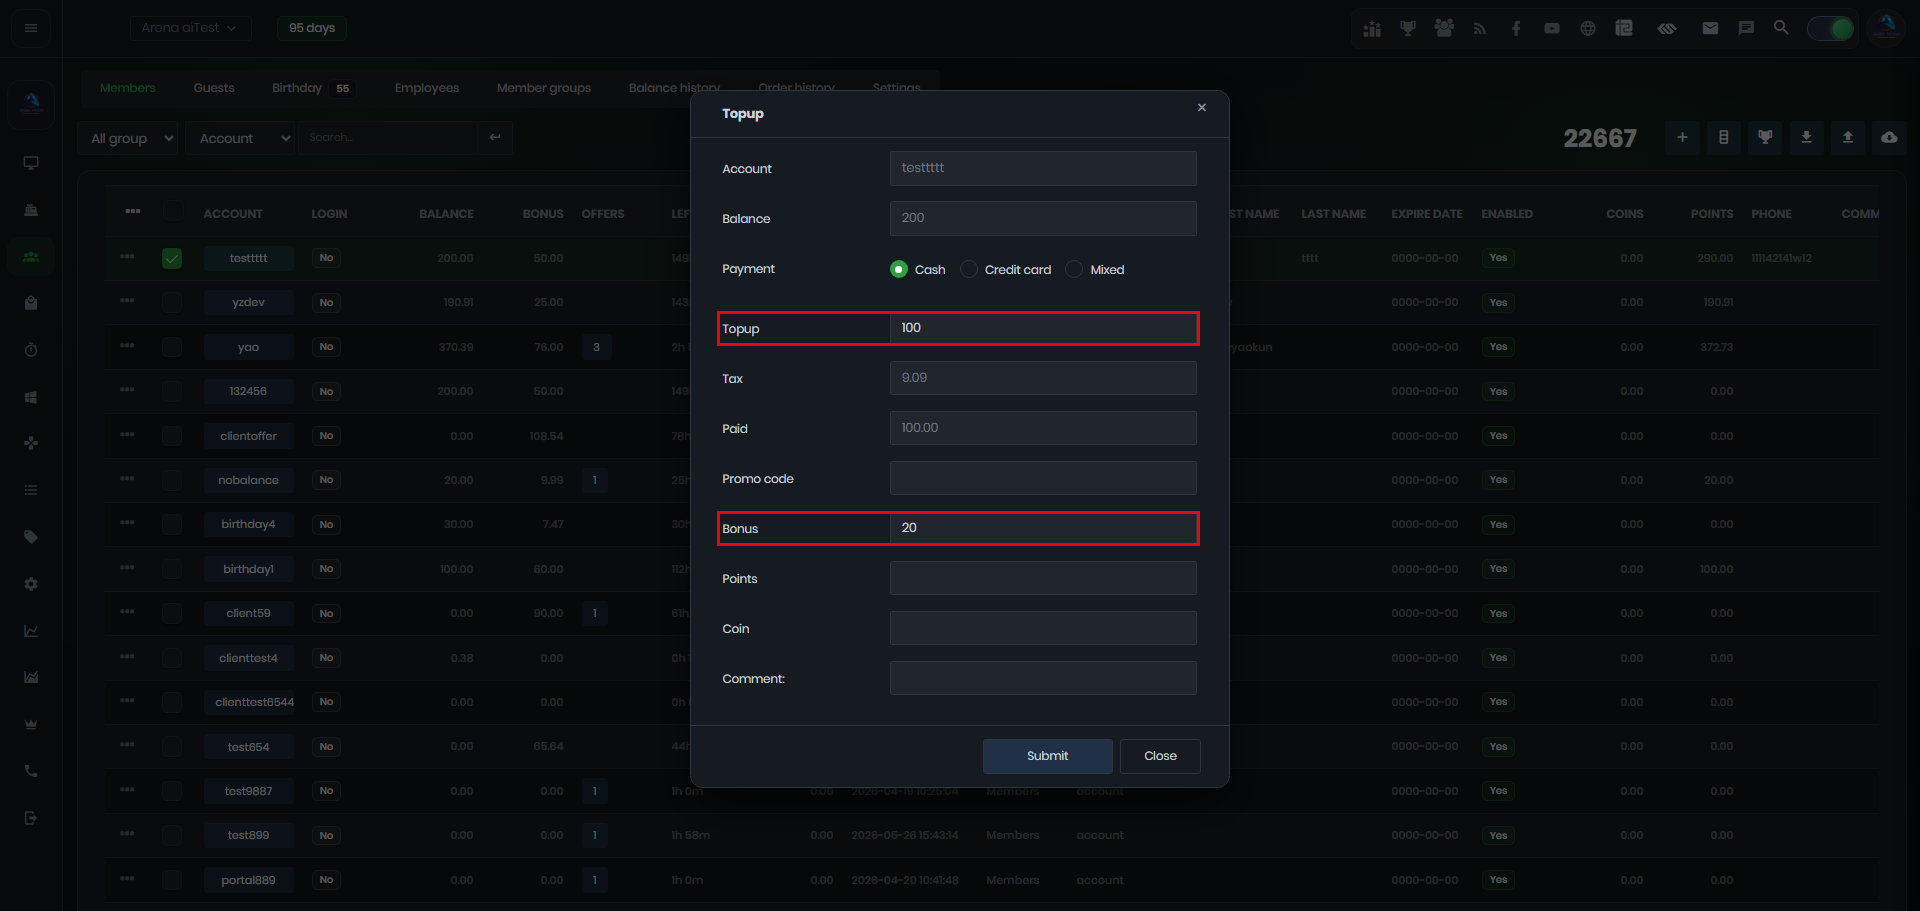
Task: Close the Topup dialog with X
Action: (x=1202, y=108)
